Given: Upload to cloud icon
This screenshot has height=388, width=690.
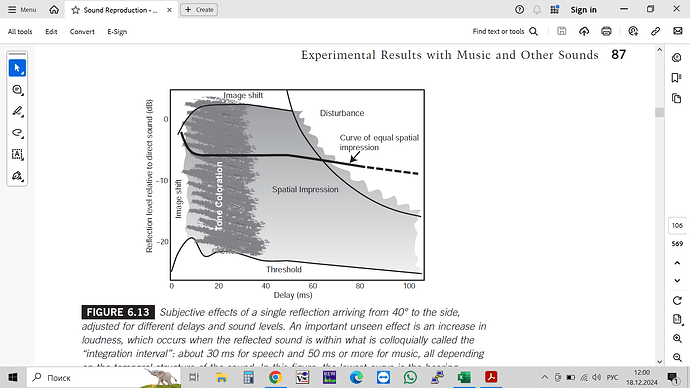Looking at the screenshot, I should click(x=584, y=31).
